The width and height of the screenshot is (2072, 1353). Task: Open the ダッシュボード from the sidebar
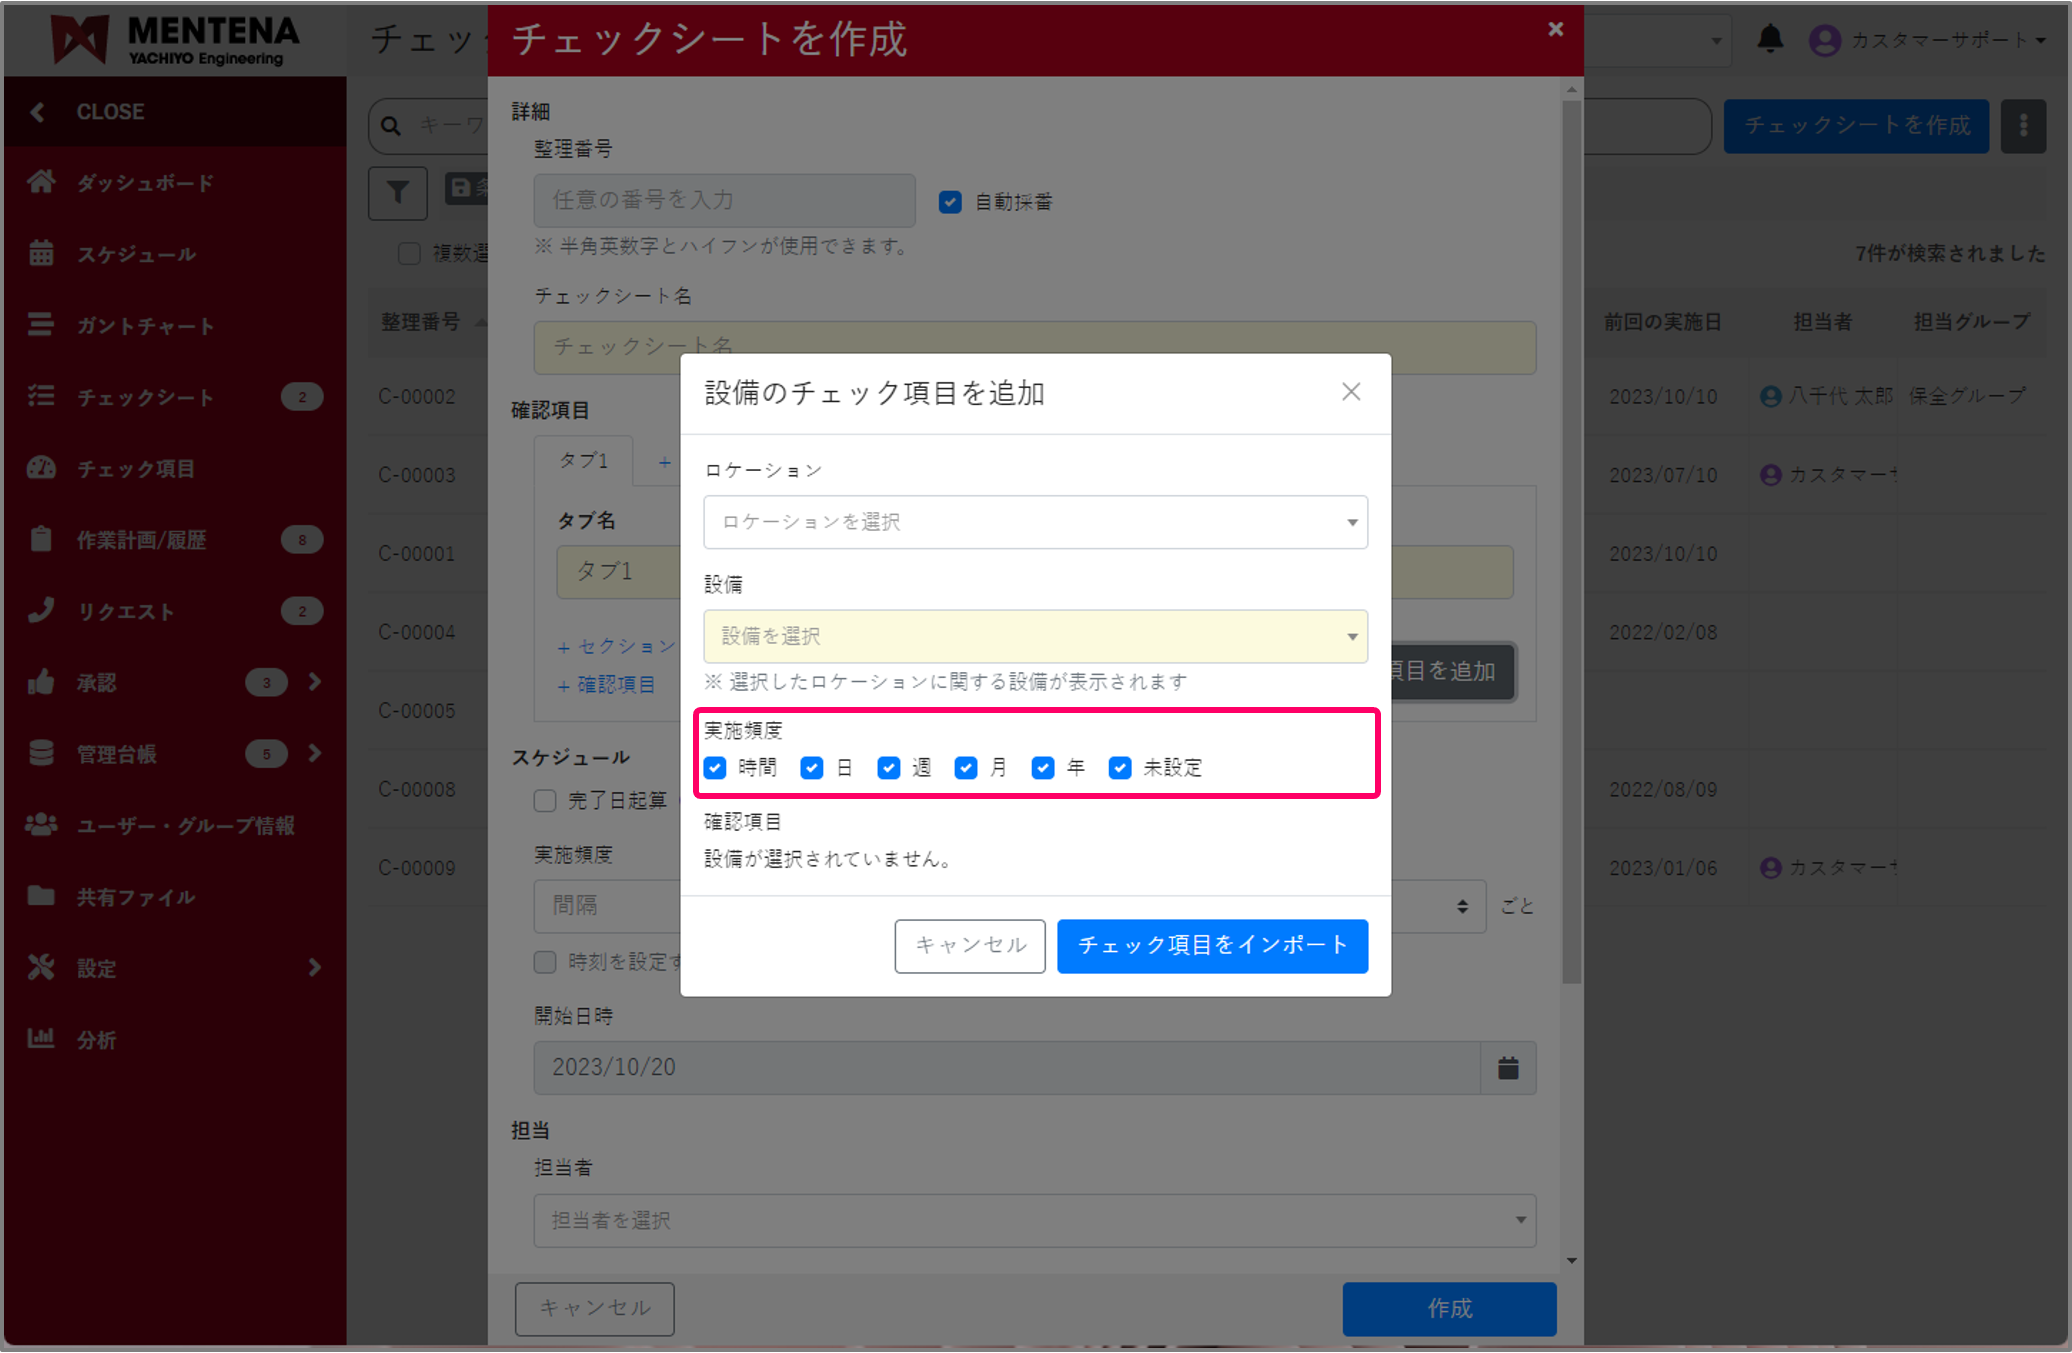click(x=143, y=182)
